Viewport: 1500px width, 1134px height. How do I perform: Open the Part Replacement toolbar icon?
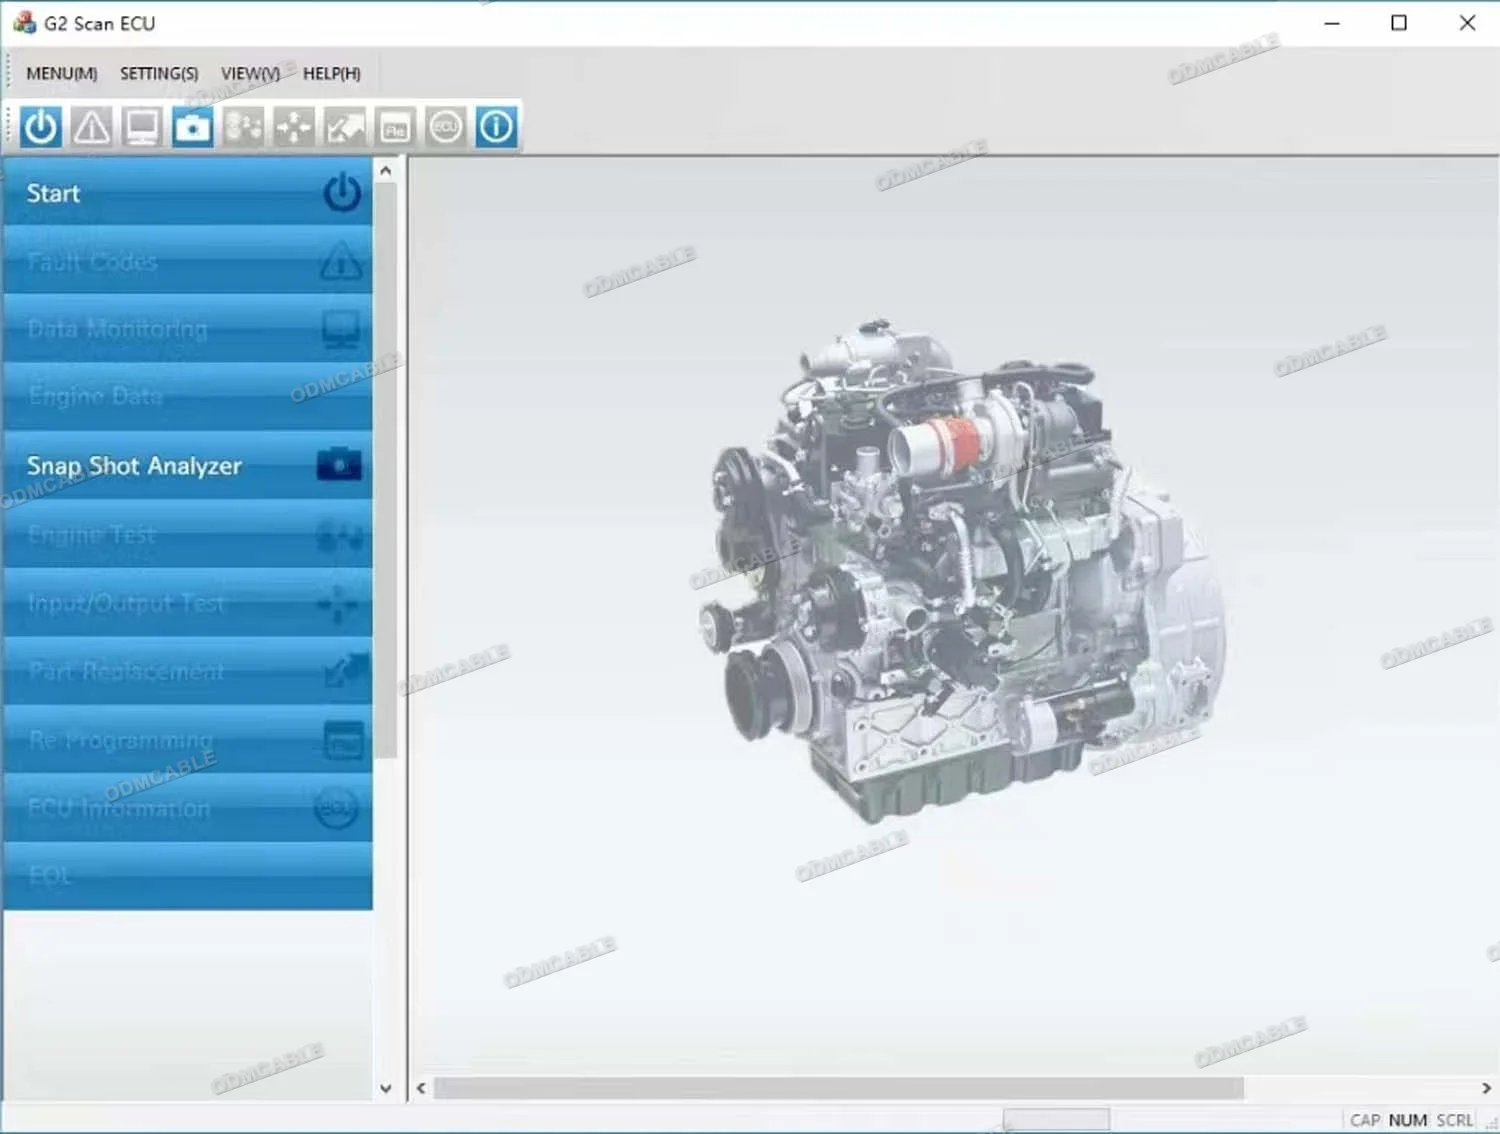344,127
